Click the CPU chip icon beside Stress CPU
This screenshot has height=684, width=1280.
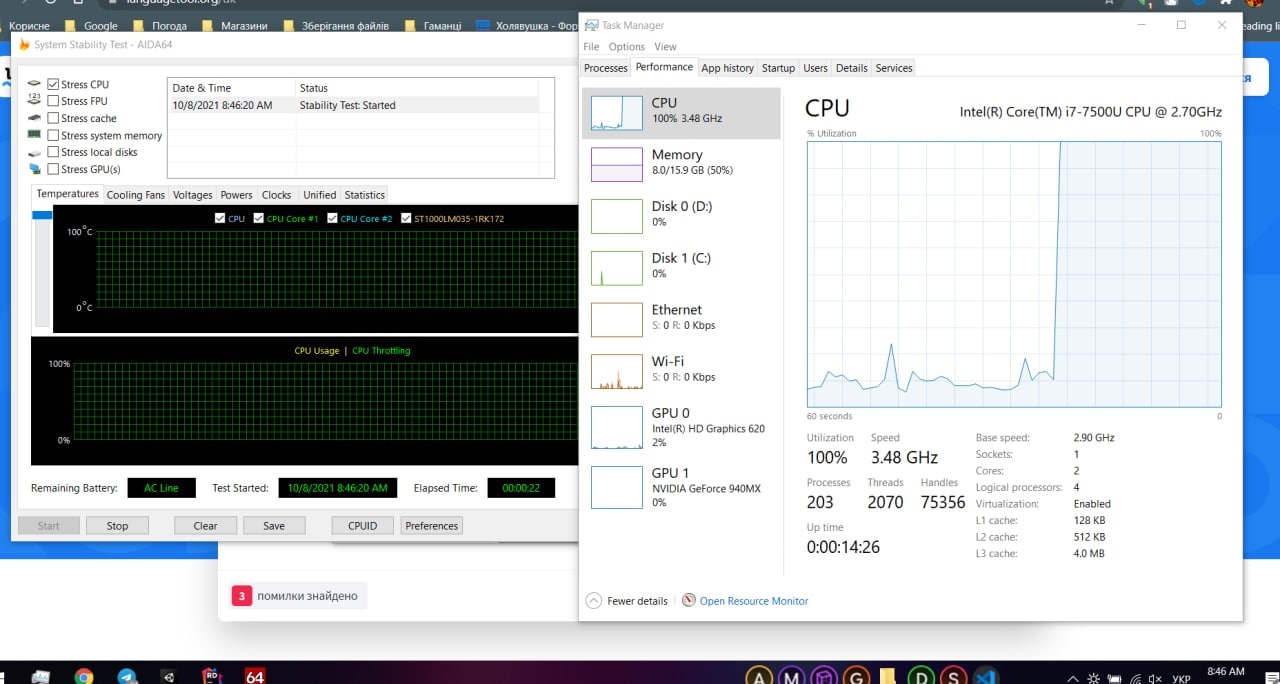point(35,84)
